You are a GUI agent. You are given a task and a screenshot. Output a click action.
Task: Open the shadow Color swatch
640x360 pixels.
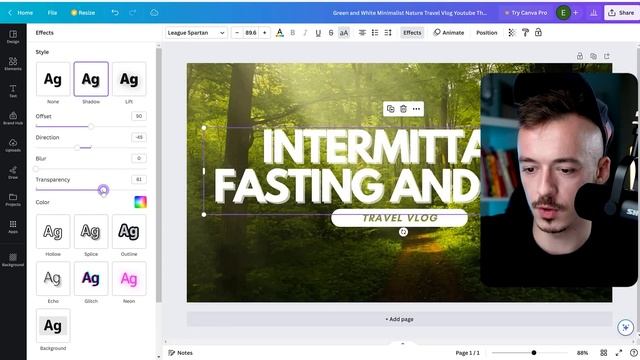pos(140,202)
